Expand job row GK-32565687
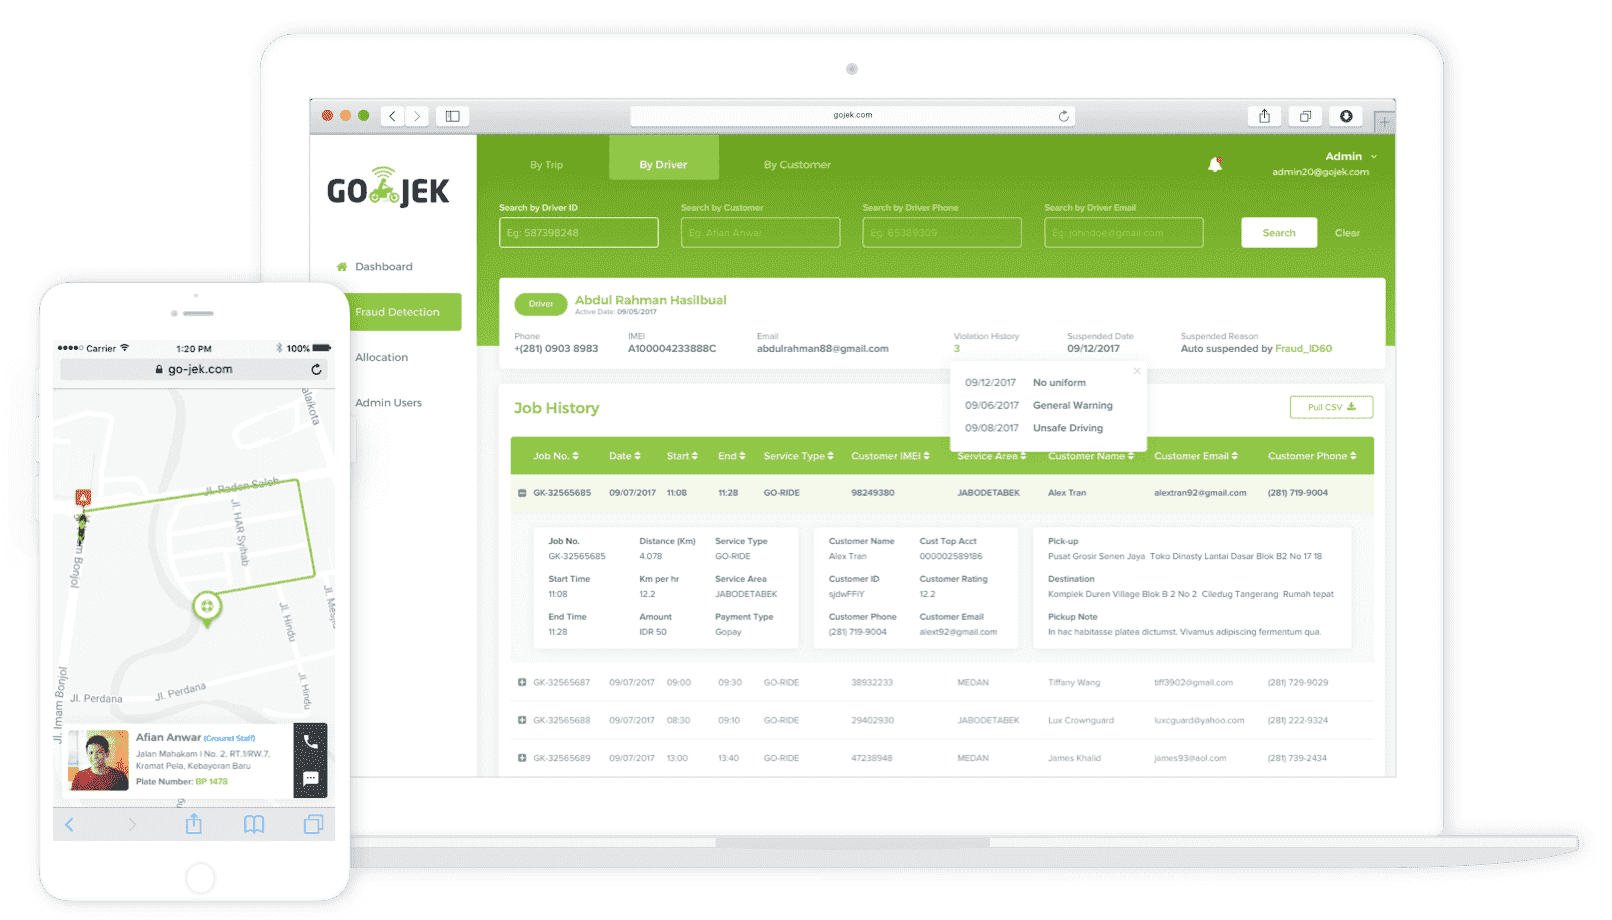This screenshot has width=1612, height=920. pos(522,683)
